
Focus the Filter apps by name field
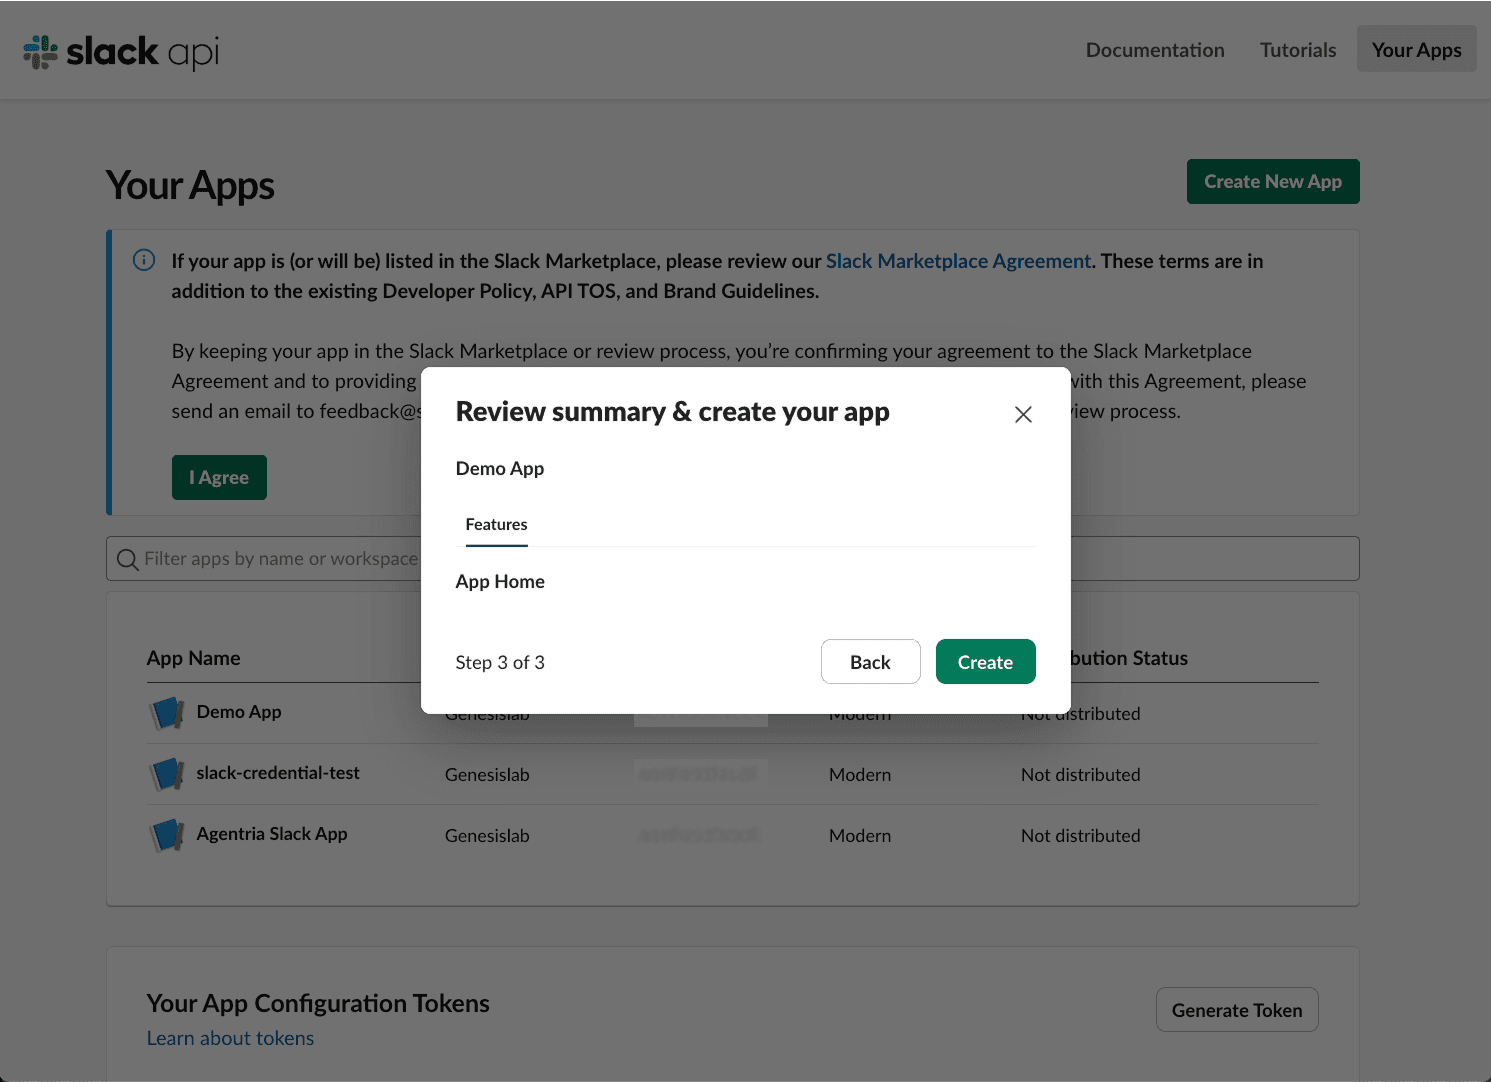733,559
